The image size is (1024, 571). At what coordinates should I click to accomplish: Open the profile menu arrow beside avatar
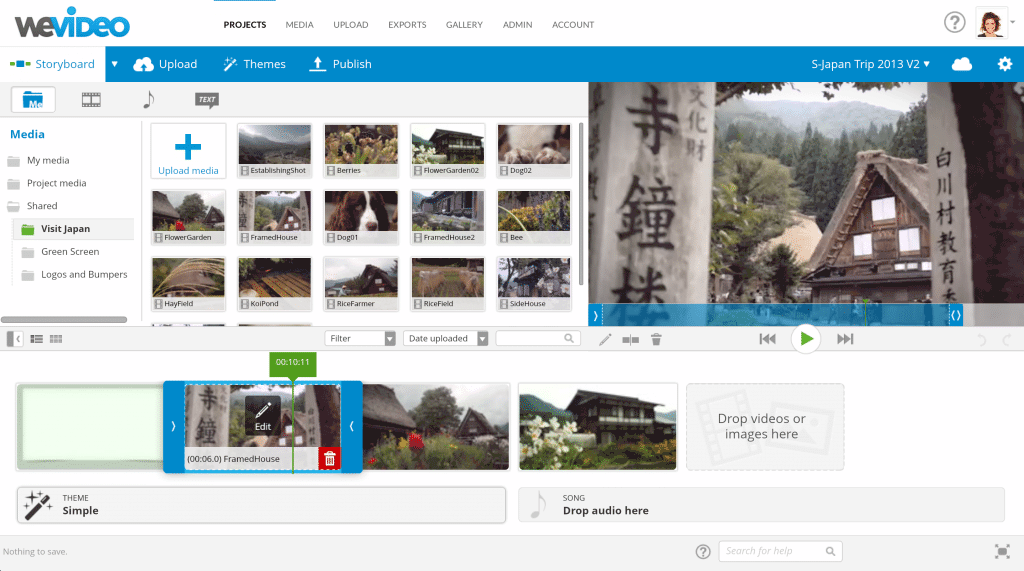(x=1012, y=22)
